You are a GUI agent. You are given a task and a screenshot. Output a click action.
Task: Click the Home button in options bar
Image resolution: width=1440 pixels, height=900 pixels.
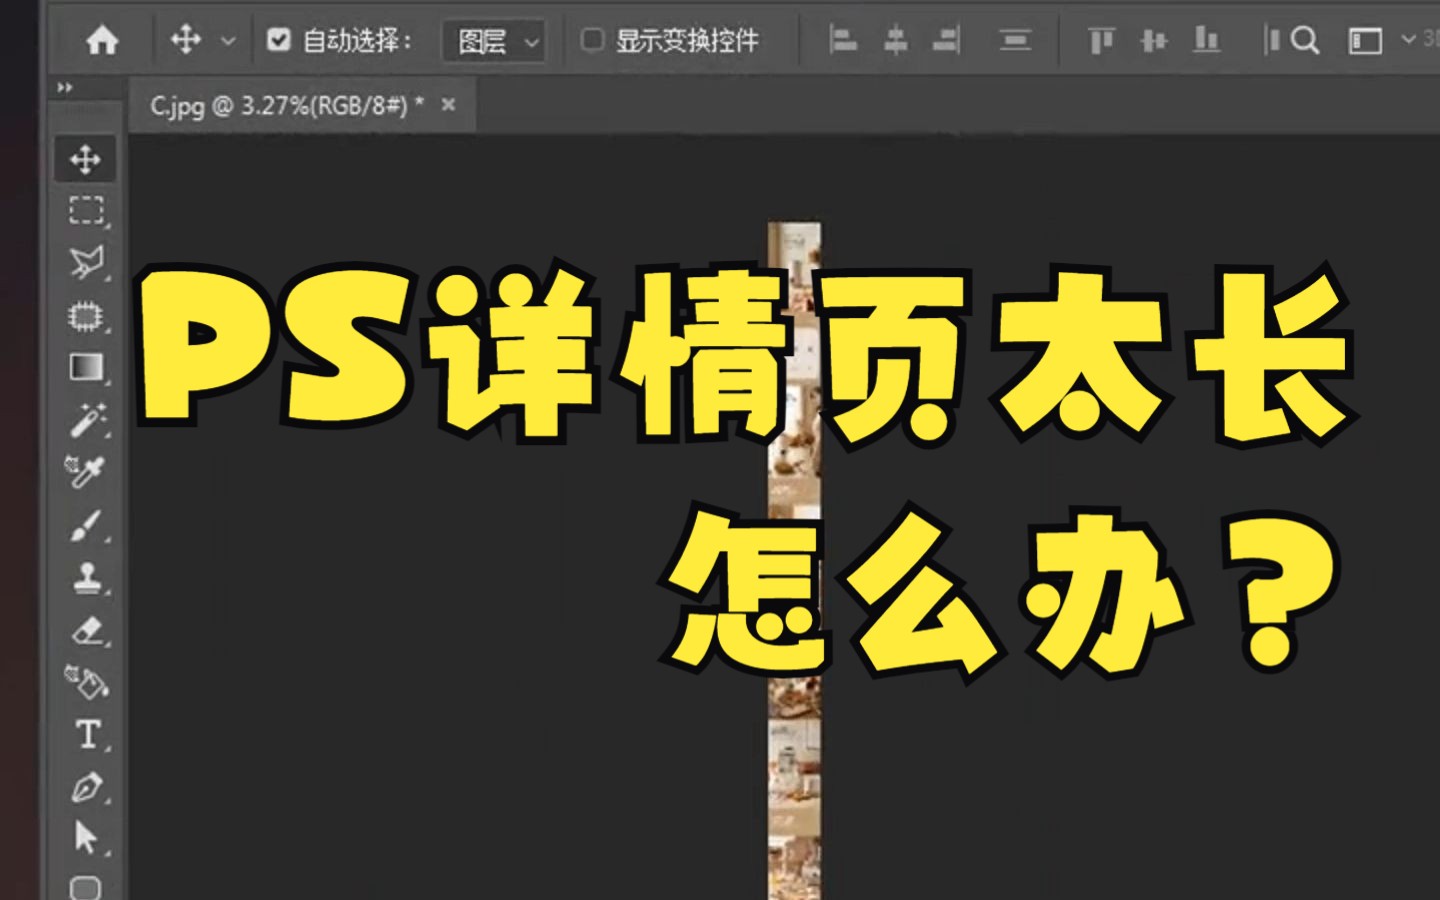click(x=100, y=40)
